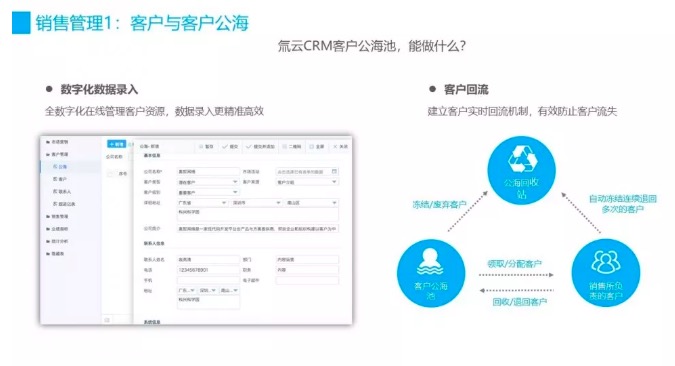Image resolution: width=675 pixels, height=366 pixels.
Task: Expand the 客户管理 folder in sidebar
Action: tap(57, 154)
